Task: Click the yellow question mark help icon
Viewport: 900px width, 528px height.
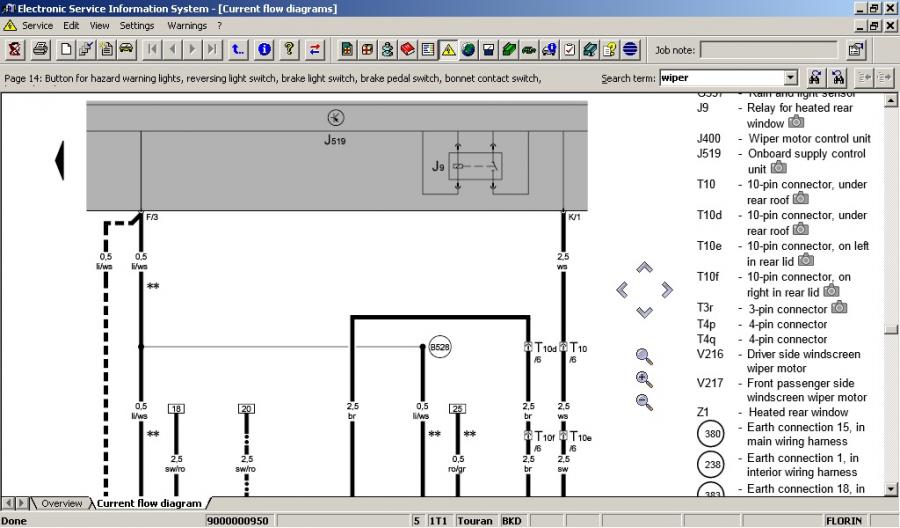Action: pyautogui.click(x=289, y=49)
